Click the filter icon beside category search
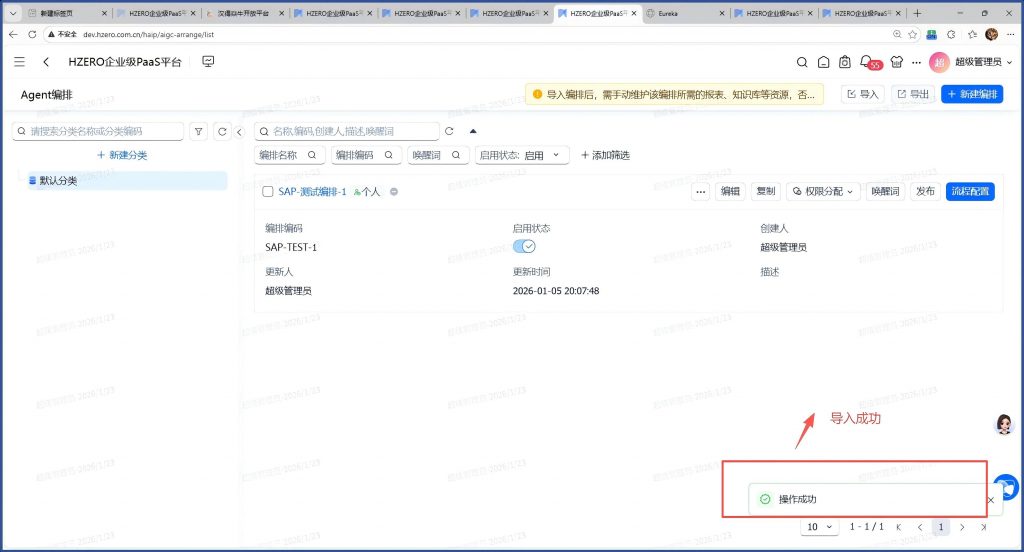Screen dimensions: 1024x552 click(199, 131)
